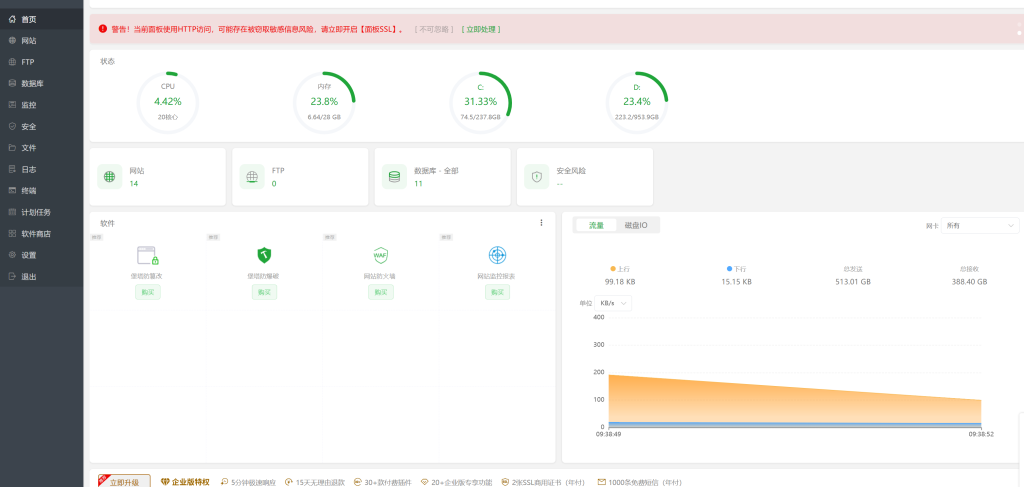Go to 数据库 (Database) in sidebar
The height and width of the screenshot is (487, 1024).
point(32,83)
